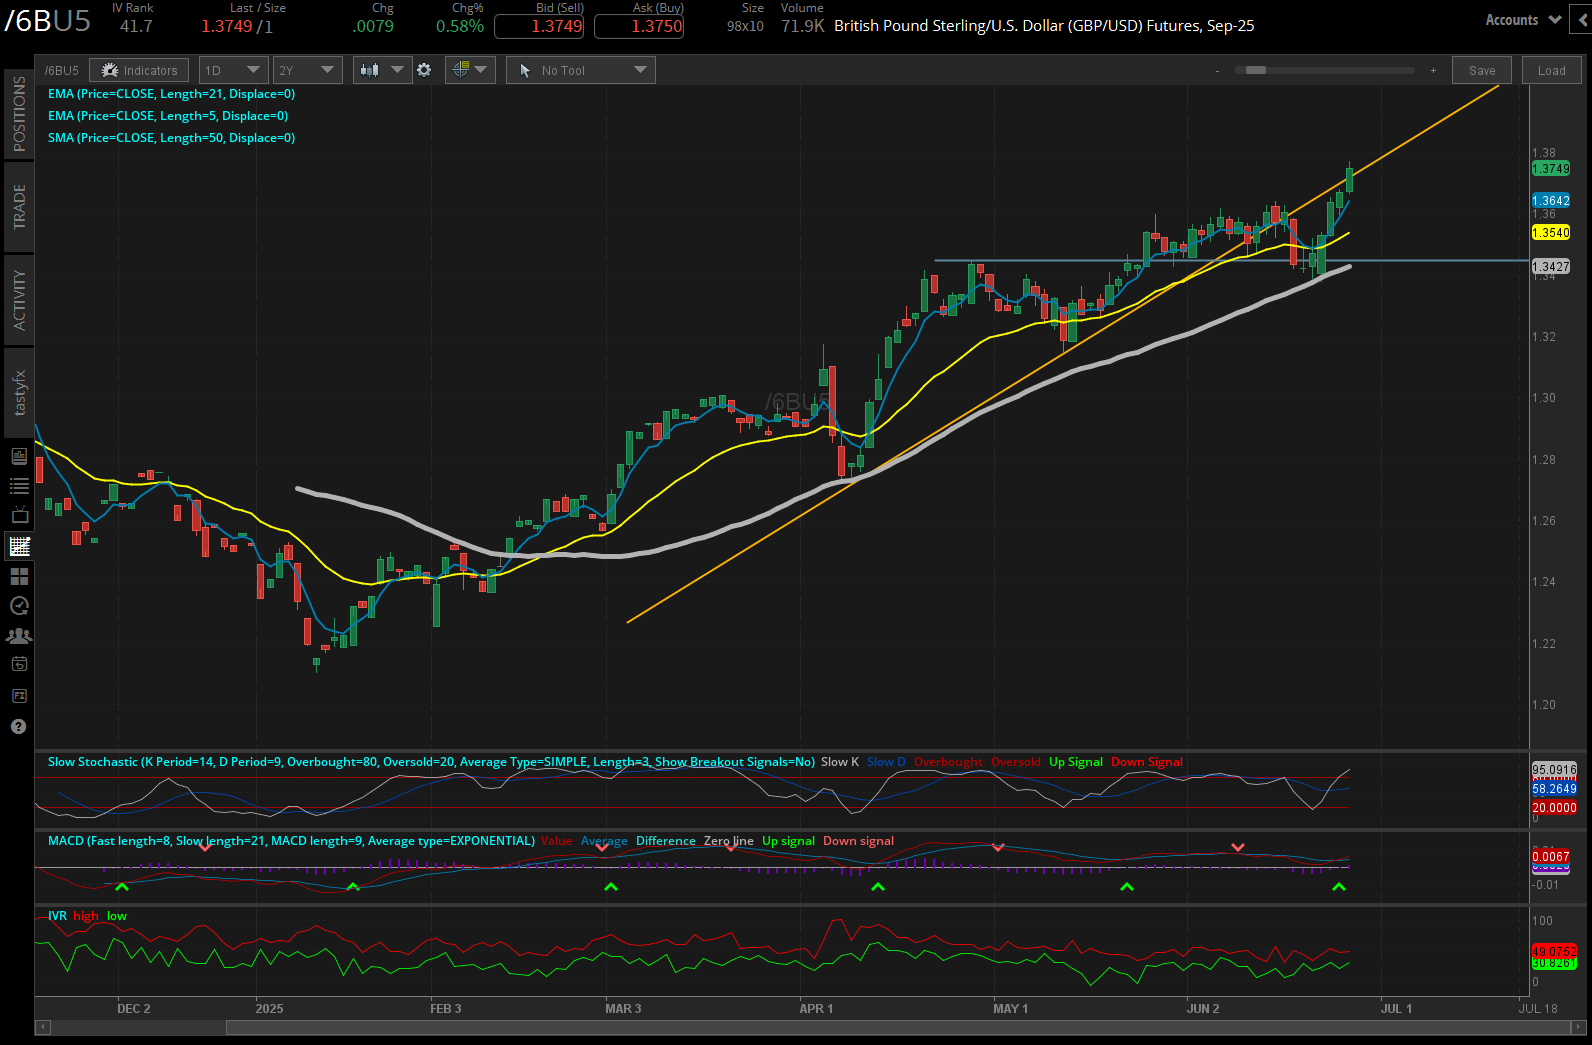Click the IV Rank 41.7 value
The height and width of the screenshot is (1045, 1592).
(136, 26)
